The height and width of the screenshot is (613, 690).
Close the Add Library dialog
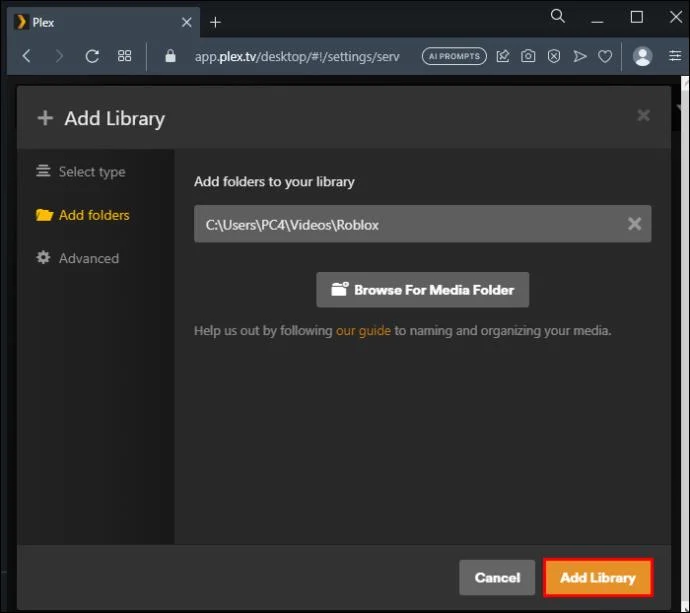coord(643,116)
